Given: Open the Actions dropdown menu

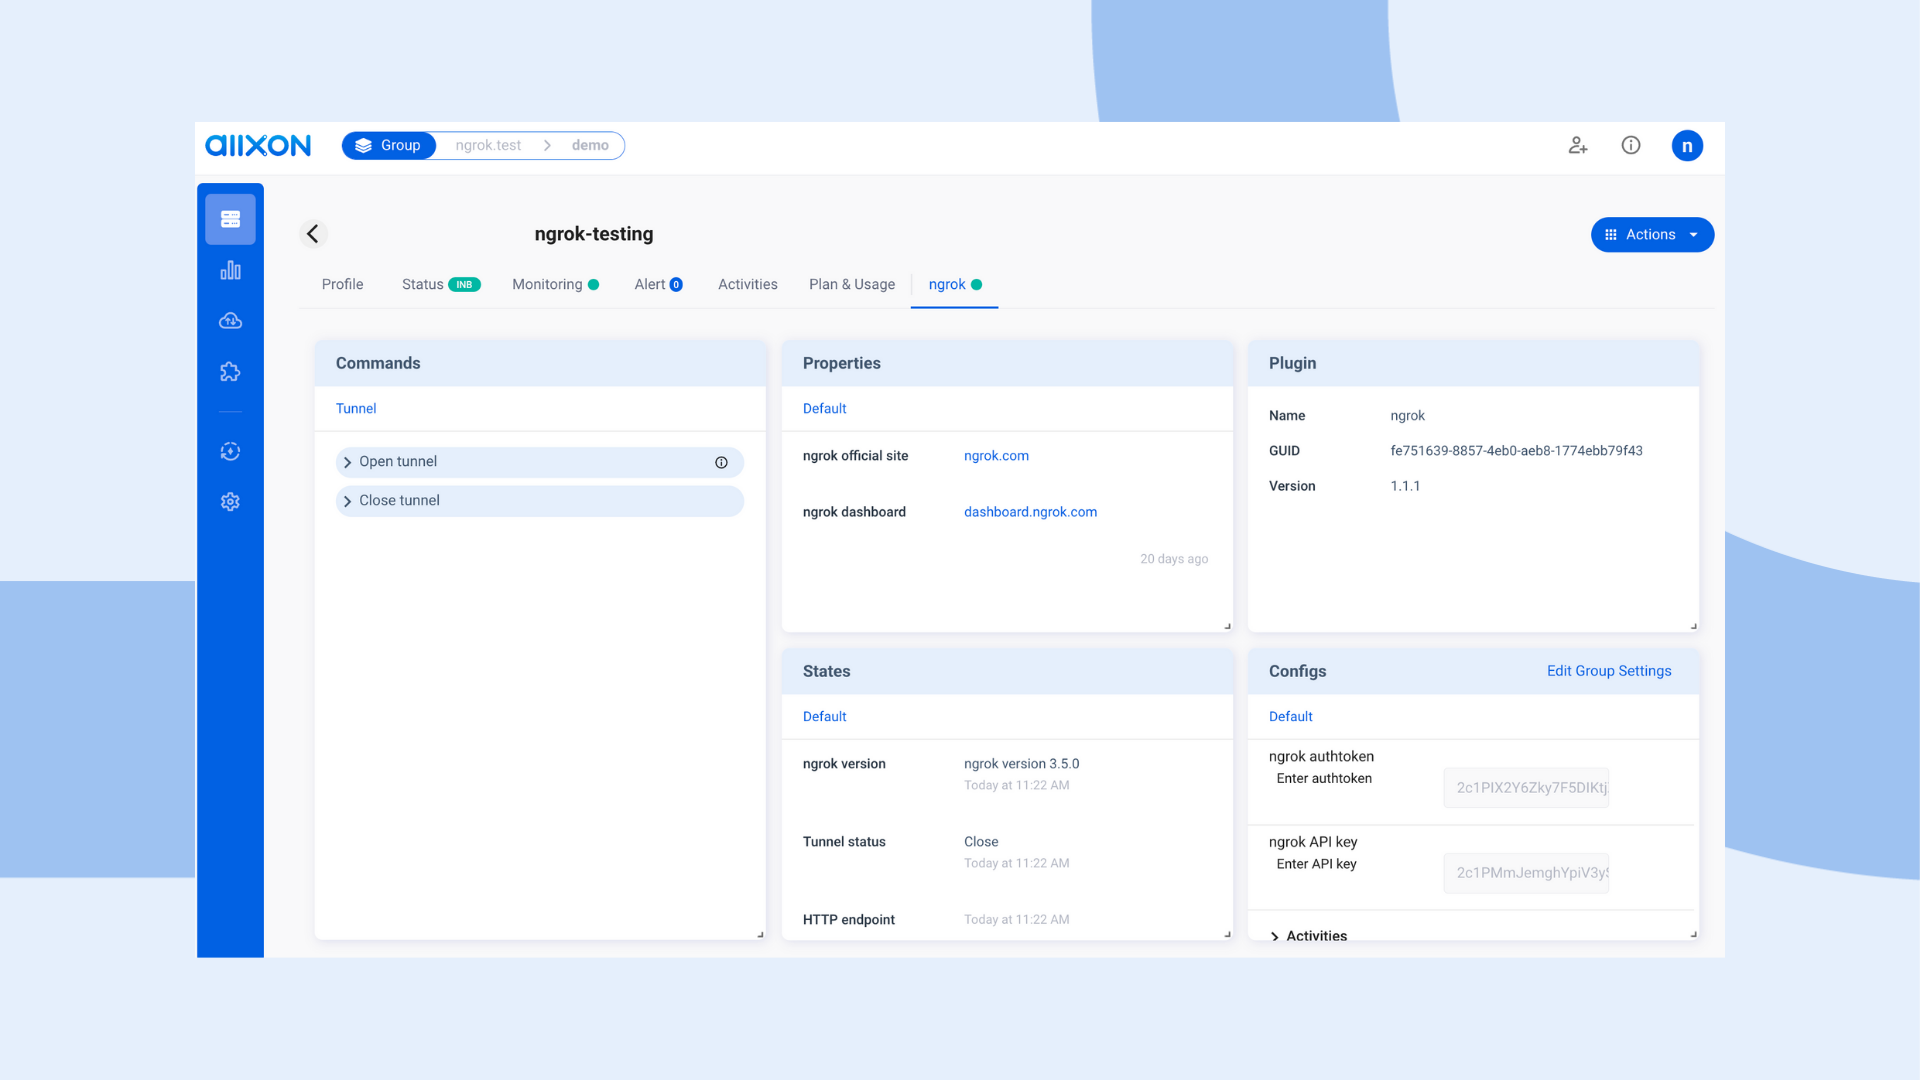Looking at the screenshot, I should pyautogui.click(x=1652, y=235).
